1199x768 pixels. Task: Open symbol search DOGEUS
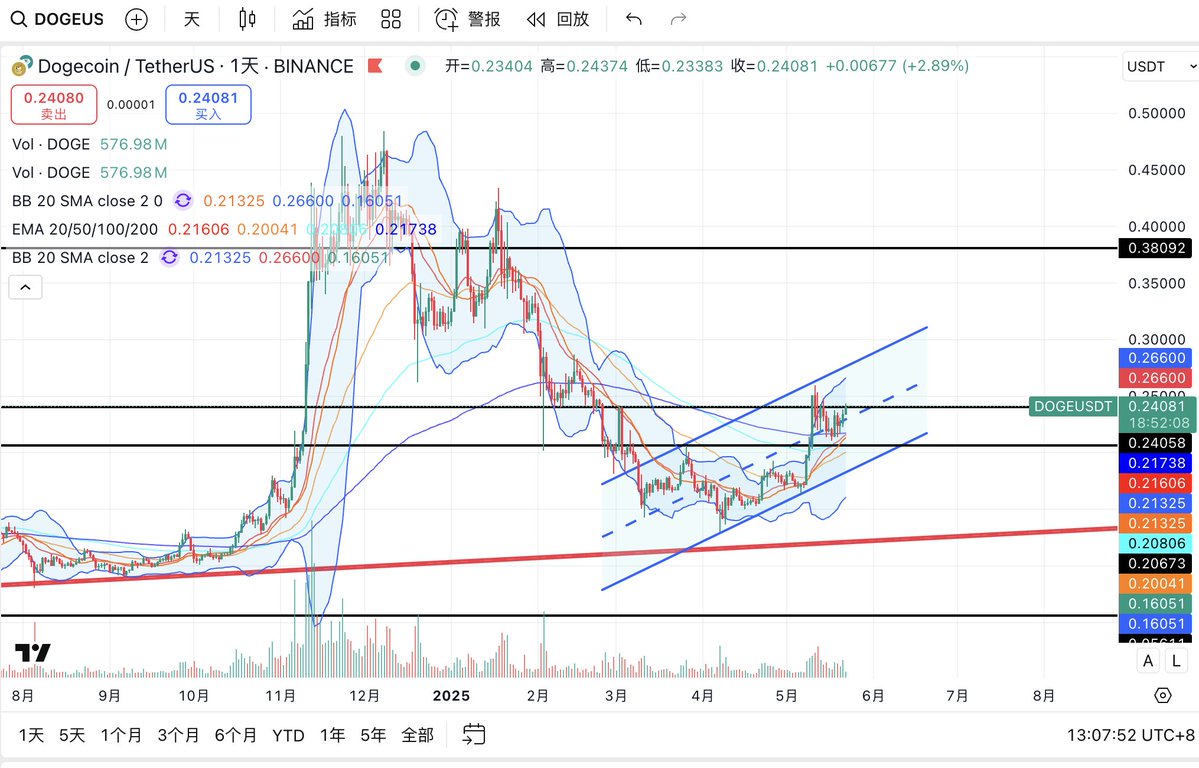click(x=57, y=19)
